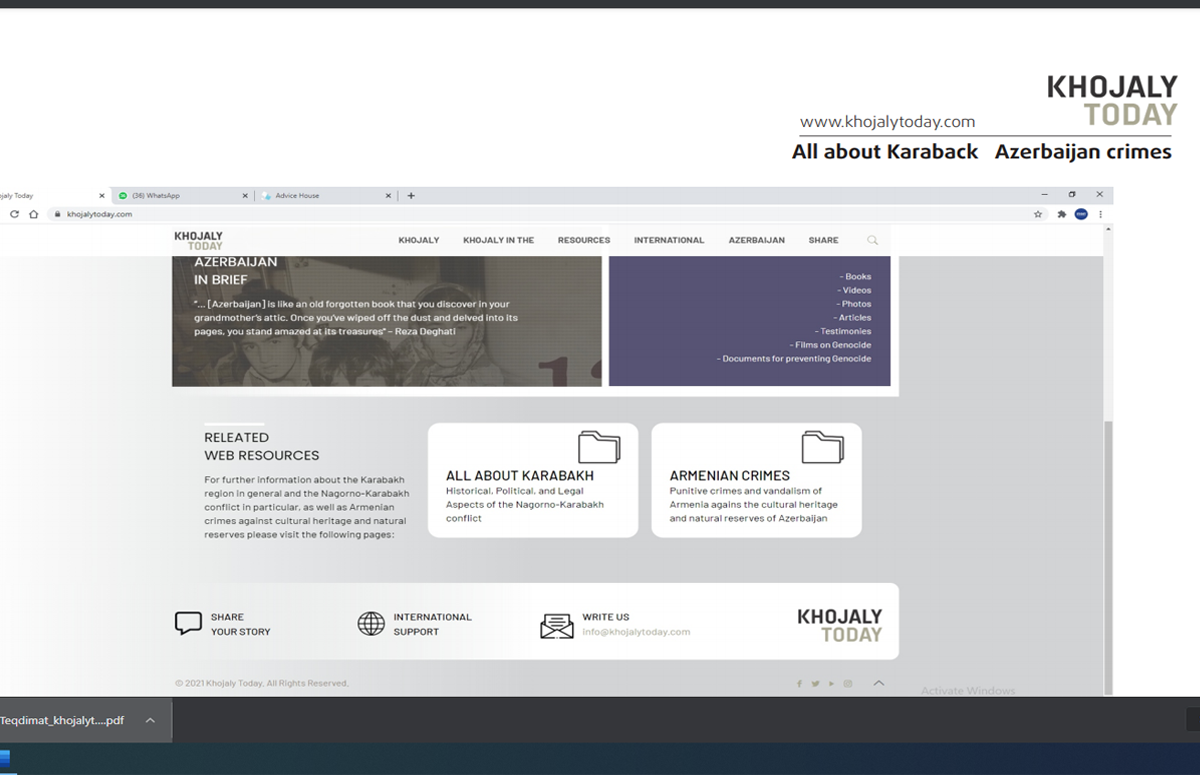Reload the page with the browser refresh icon

14,214
